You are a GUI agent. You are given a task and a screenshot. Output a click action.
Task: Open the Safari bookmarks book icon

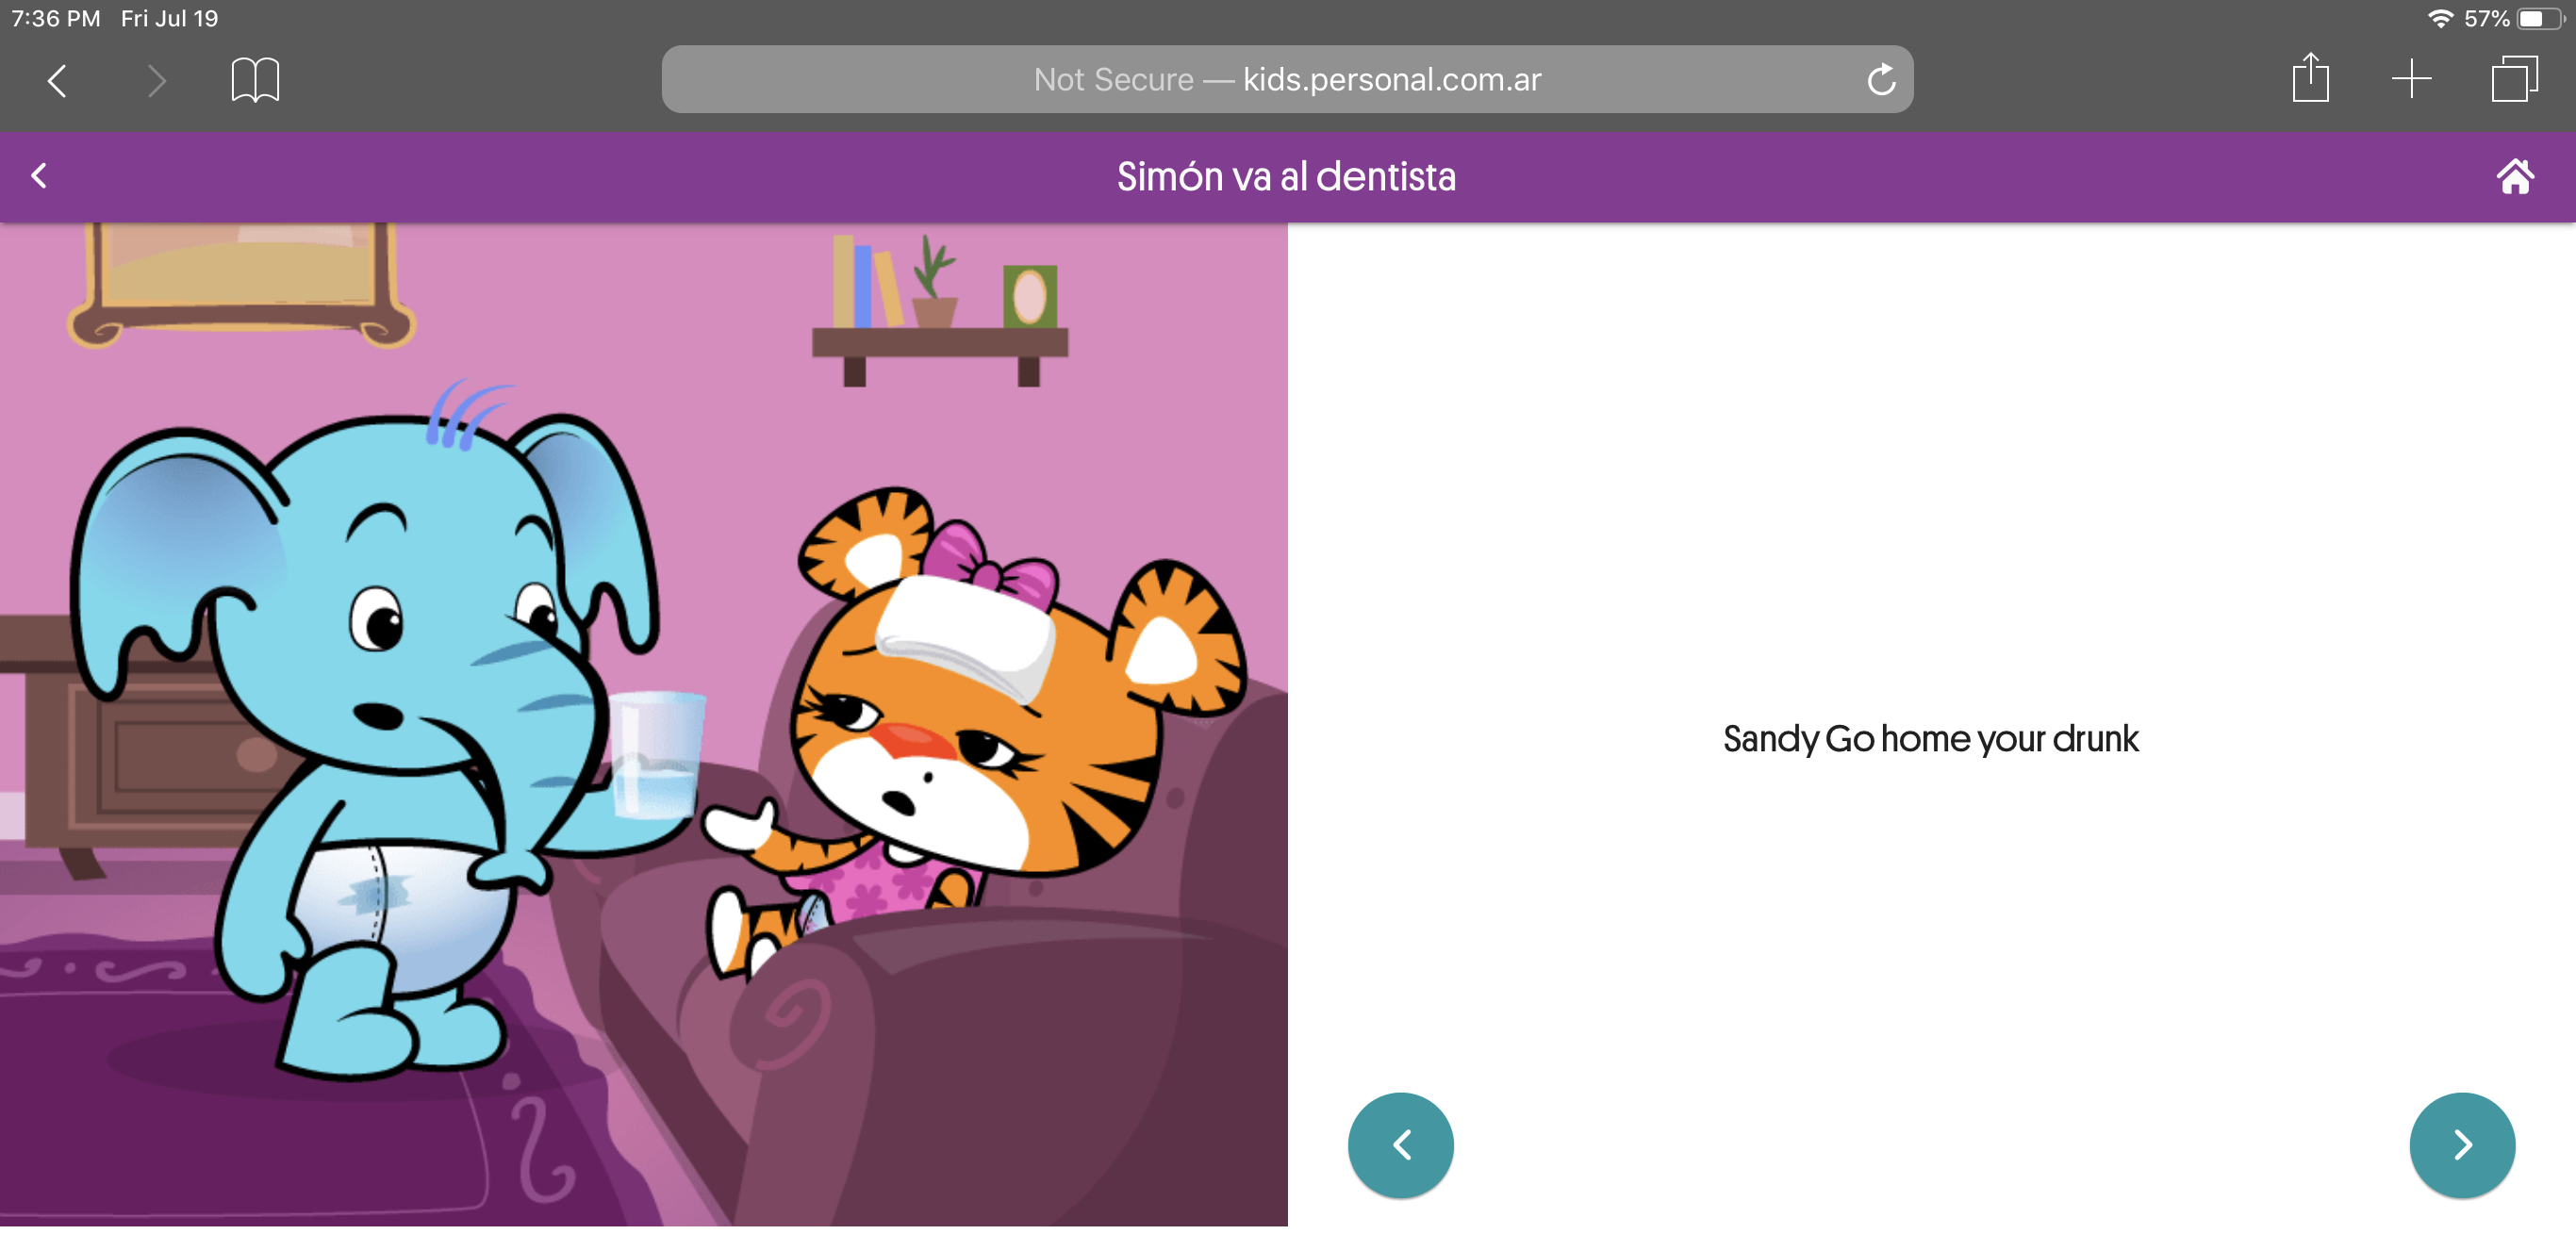[x=255, y=80]
